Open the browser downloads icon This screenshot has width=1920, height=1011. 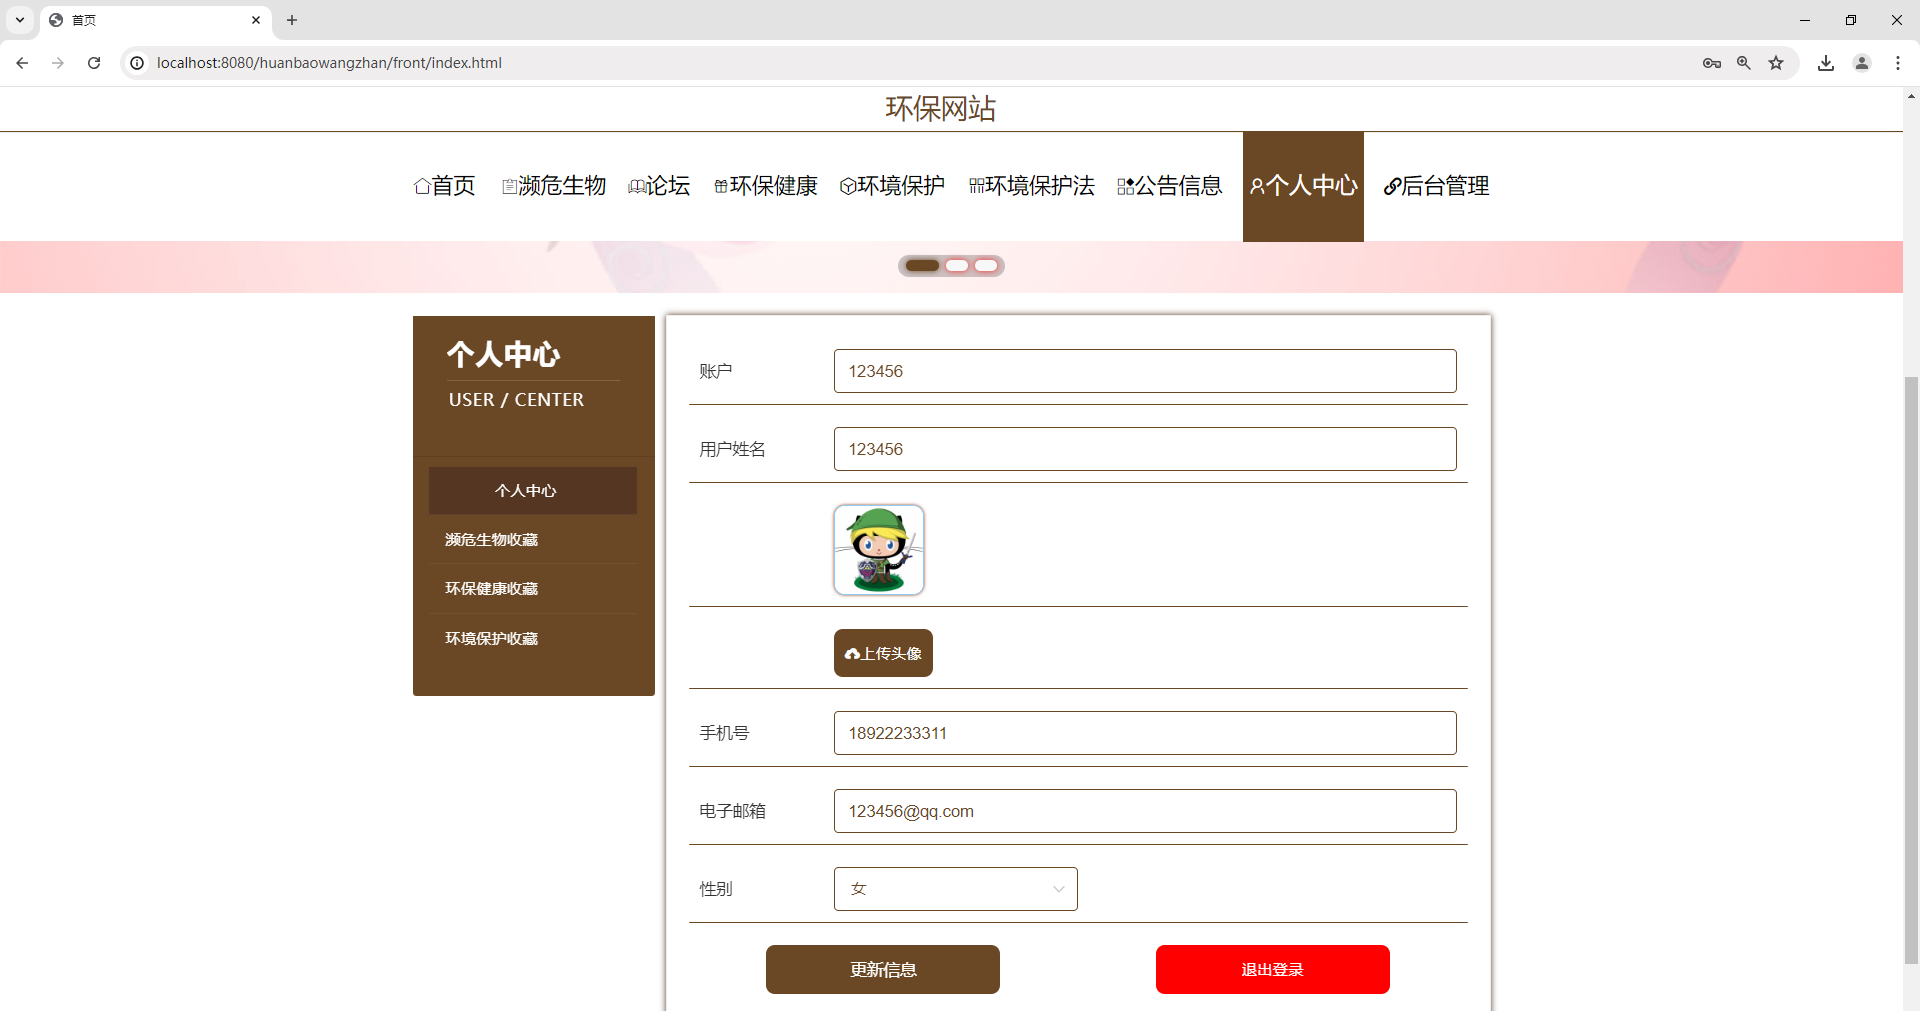pyautogui.click(x=1826, y=62)
